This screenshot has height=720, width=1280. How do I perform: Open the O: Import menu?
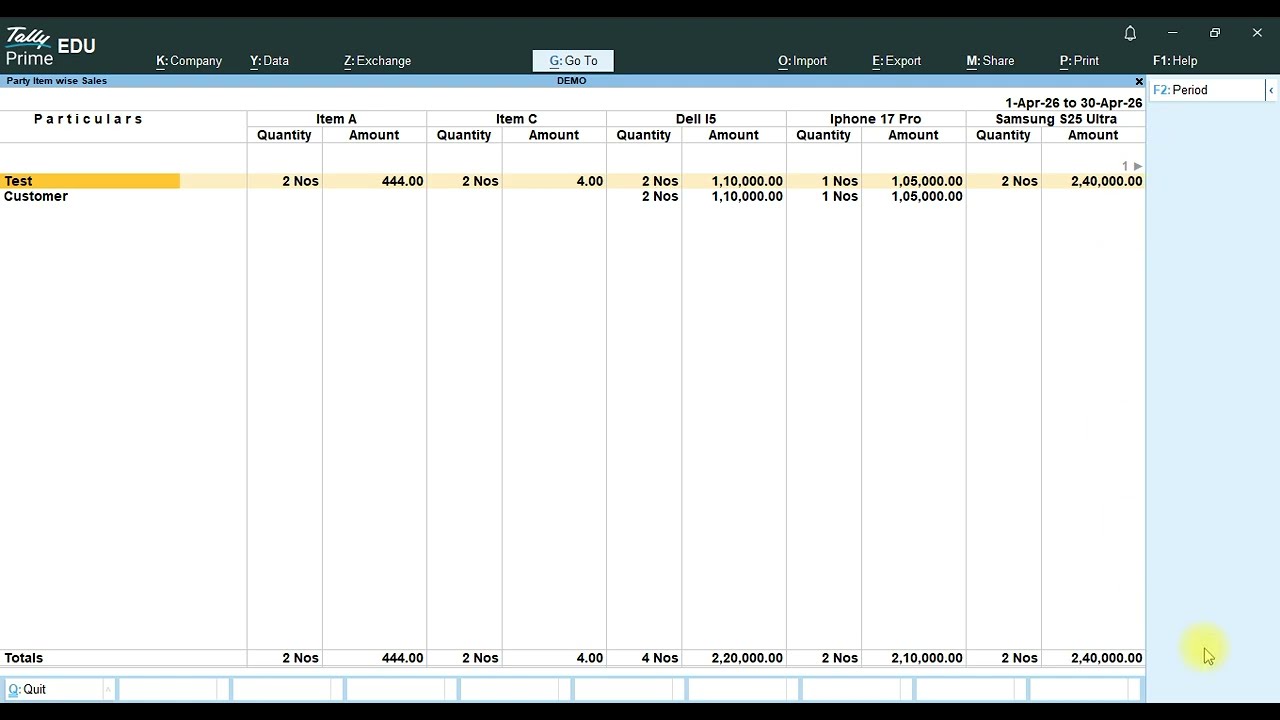click(802, 61)
